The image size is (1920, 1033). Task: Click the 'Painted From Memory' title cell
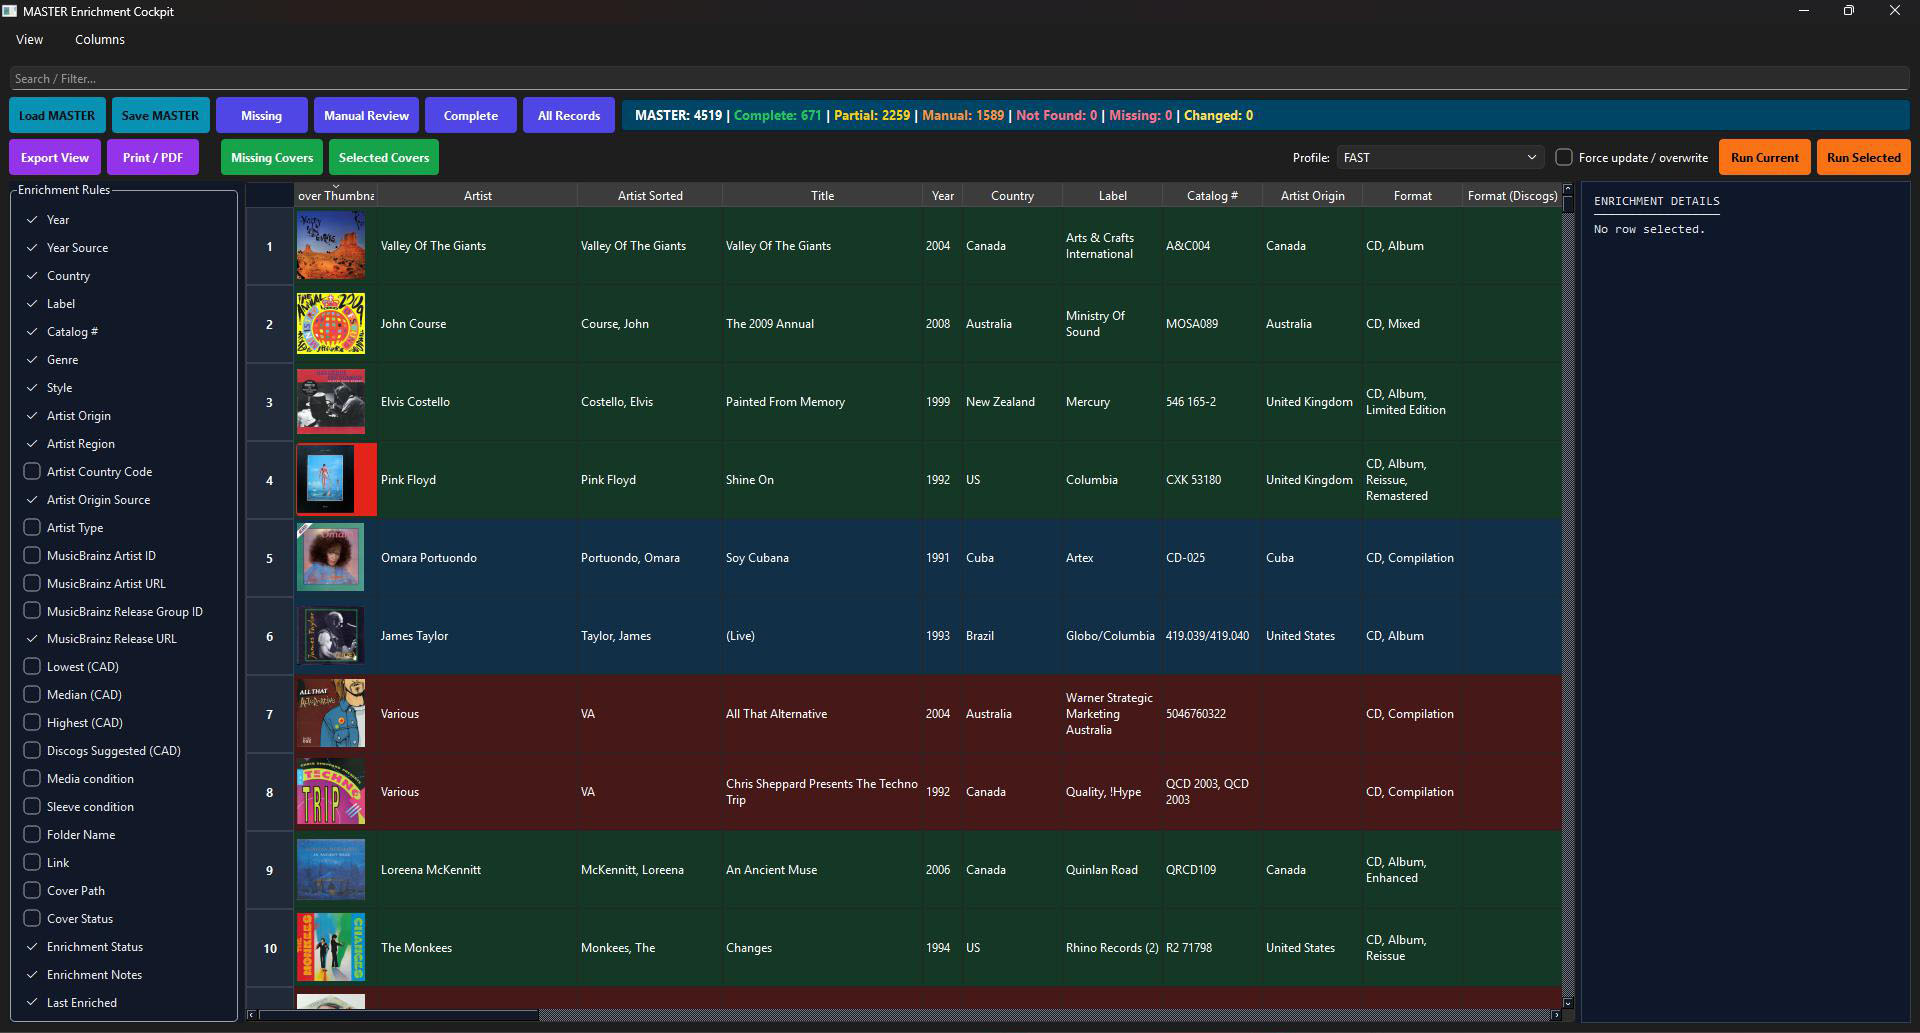[x=822, y=402]
